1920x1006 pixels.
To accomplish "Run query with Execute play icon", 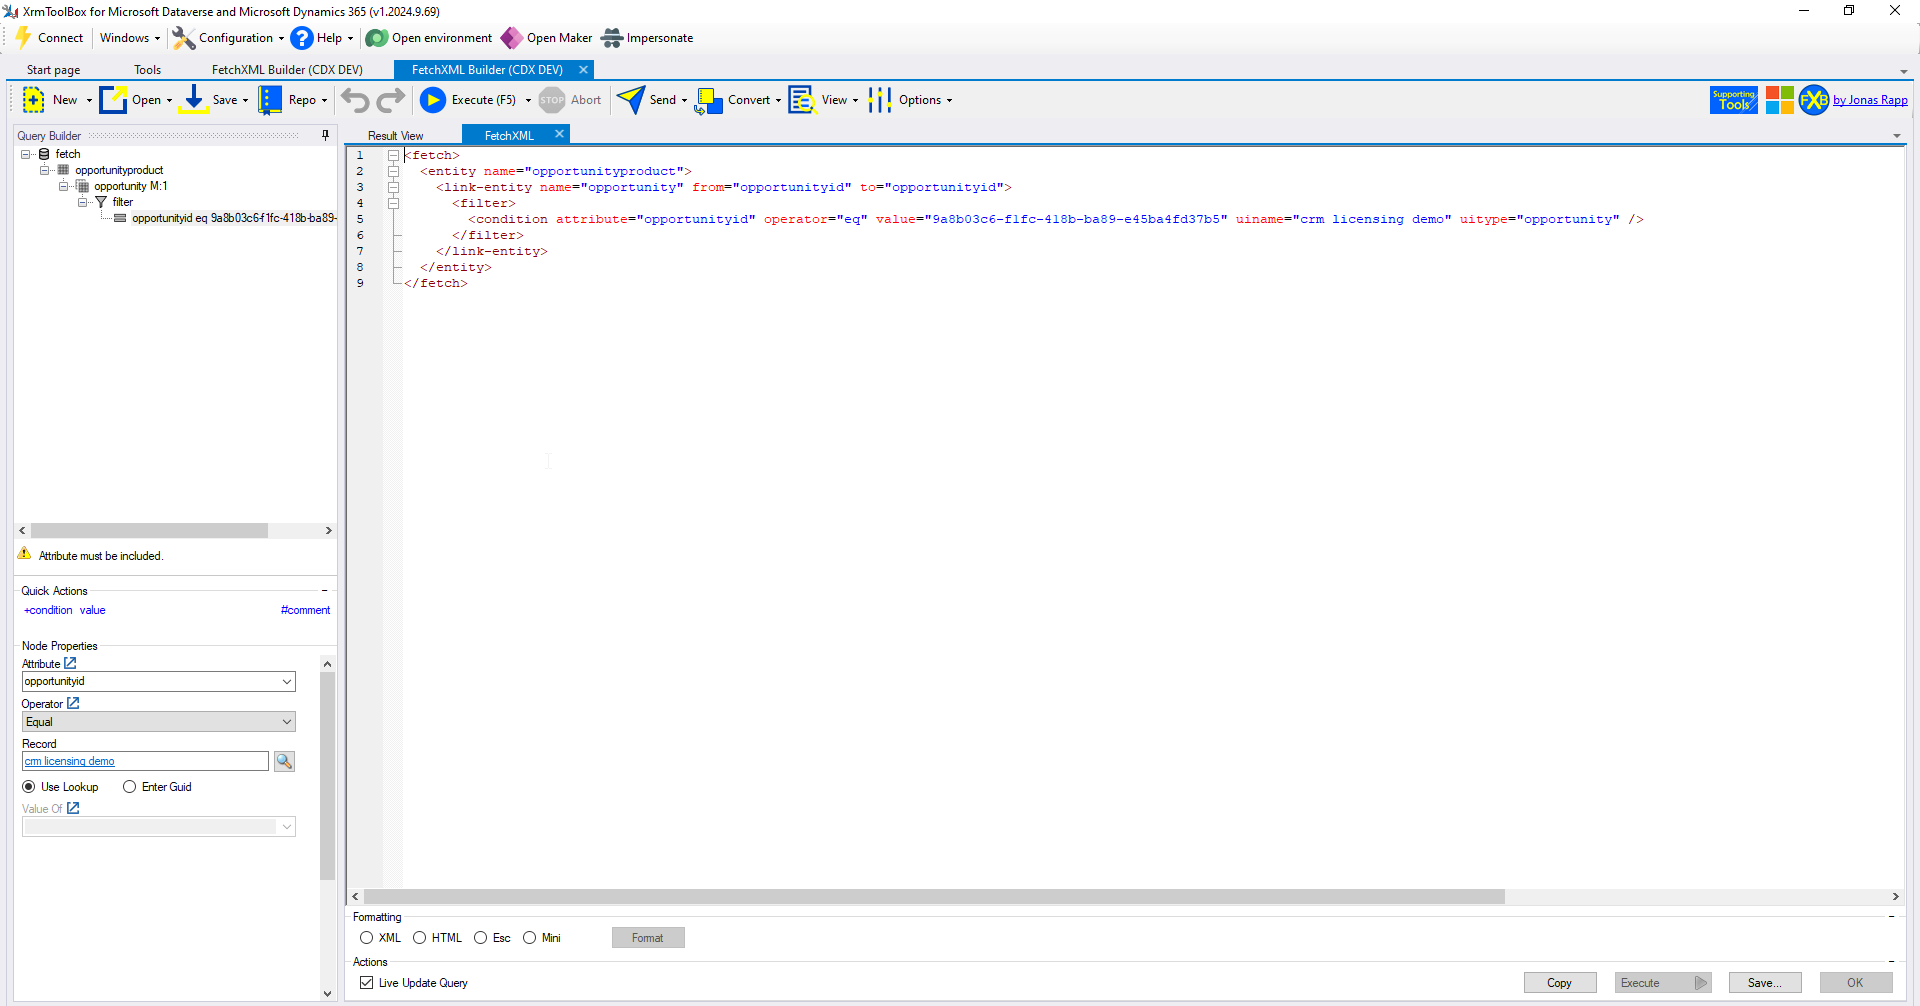I will (x=433, y=100).
